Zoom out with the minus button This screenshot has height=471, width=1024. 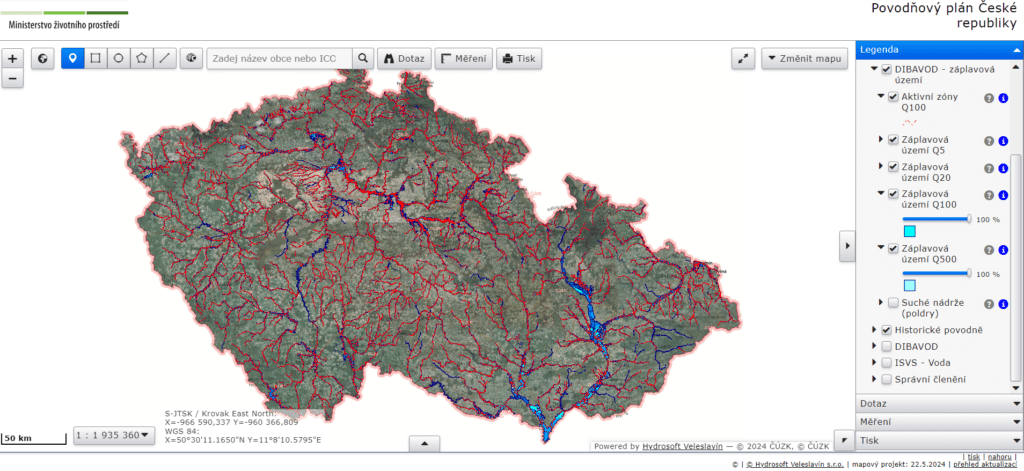point(13,78)
